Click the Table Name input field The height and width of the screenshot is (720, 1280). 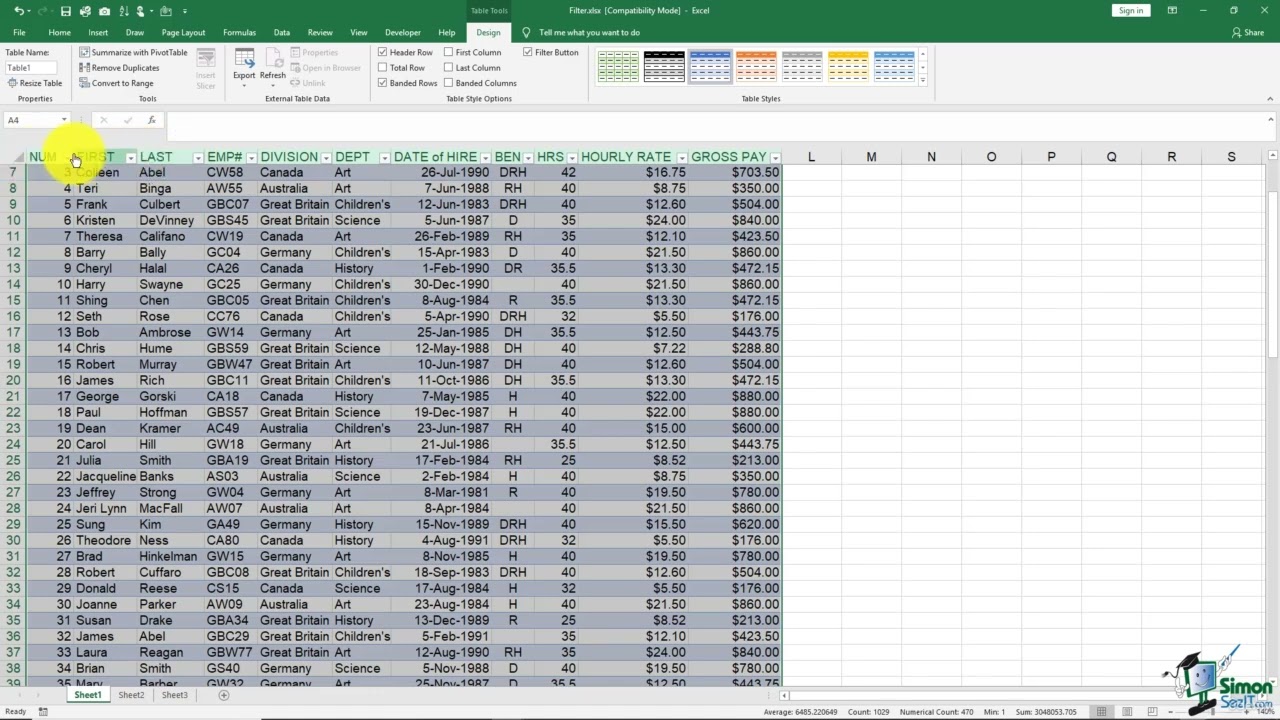(31, 68)
